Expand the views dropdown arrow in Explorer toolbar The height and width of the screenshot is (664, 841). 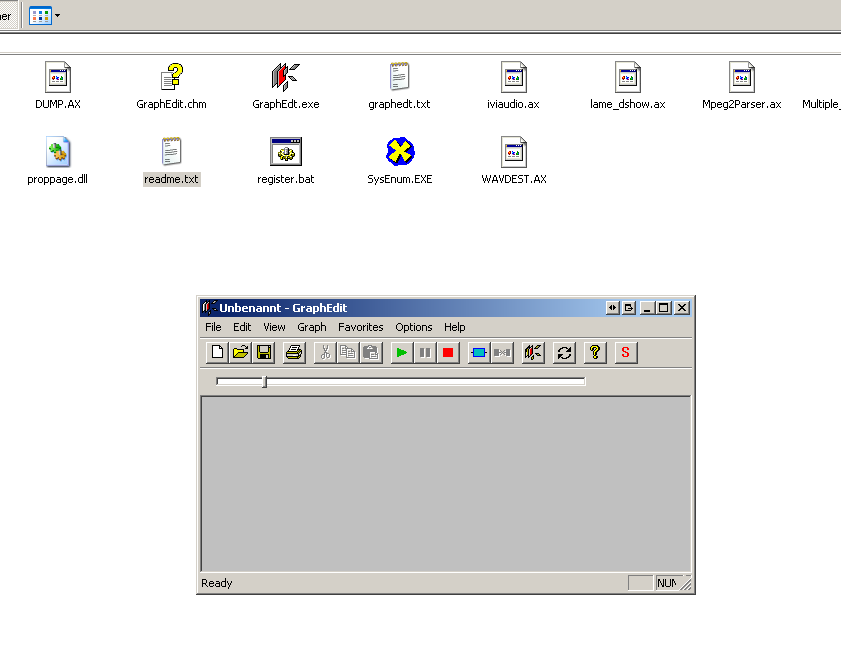click(x=57, y=16)
